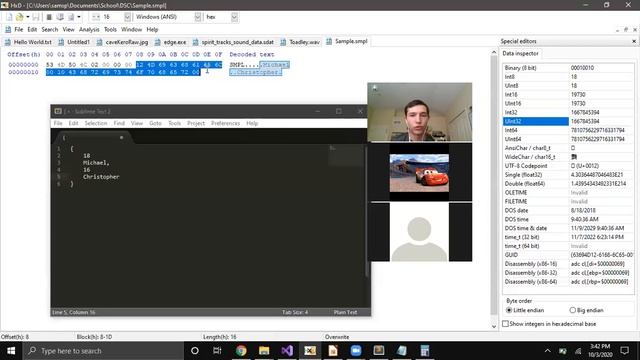Open the HxD File menu
The height and width of the screenshot is (360, 640).
pyautogui.click(x=19, y=29)
